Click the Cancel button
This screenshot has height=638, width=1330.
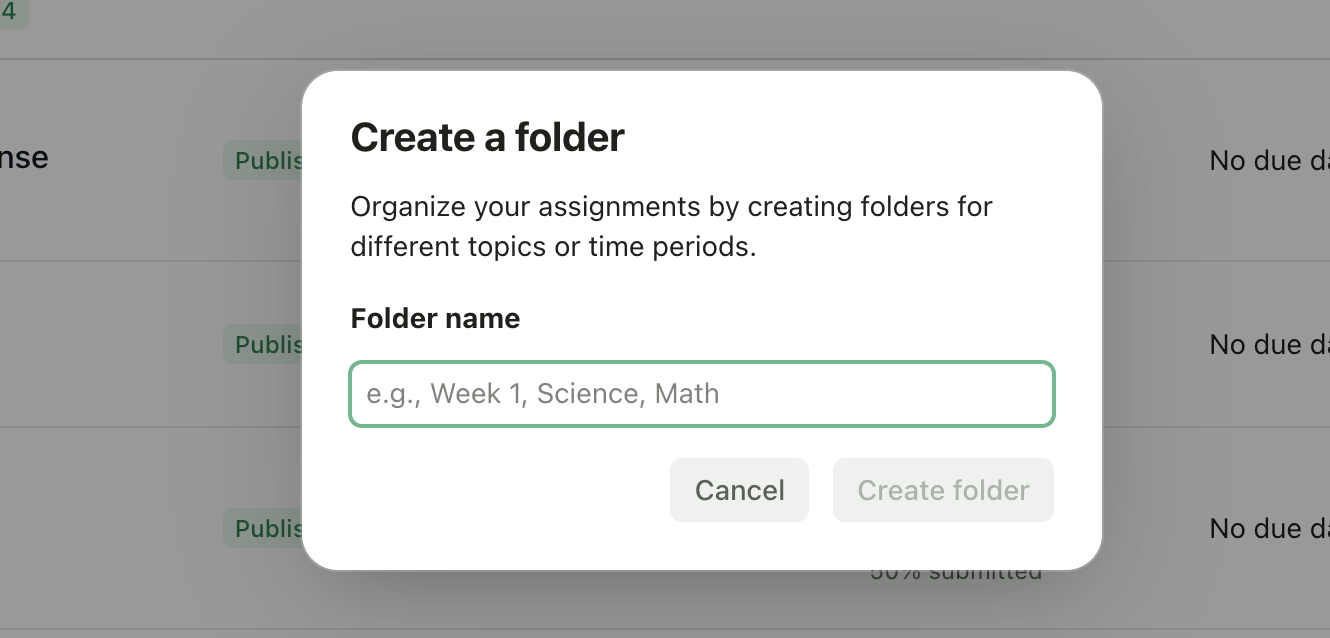(739, 490)
